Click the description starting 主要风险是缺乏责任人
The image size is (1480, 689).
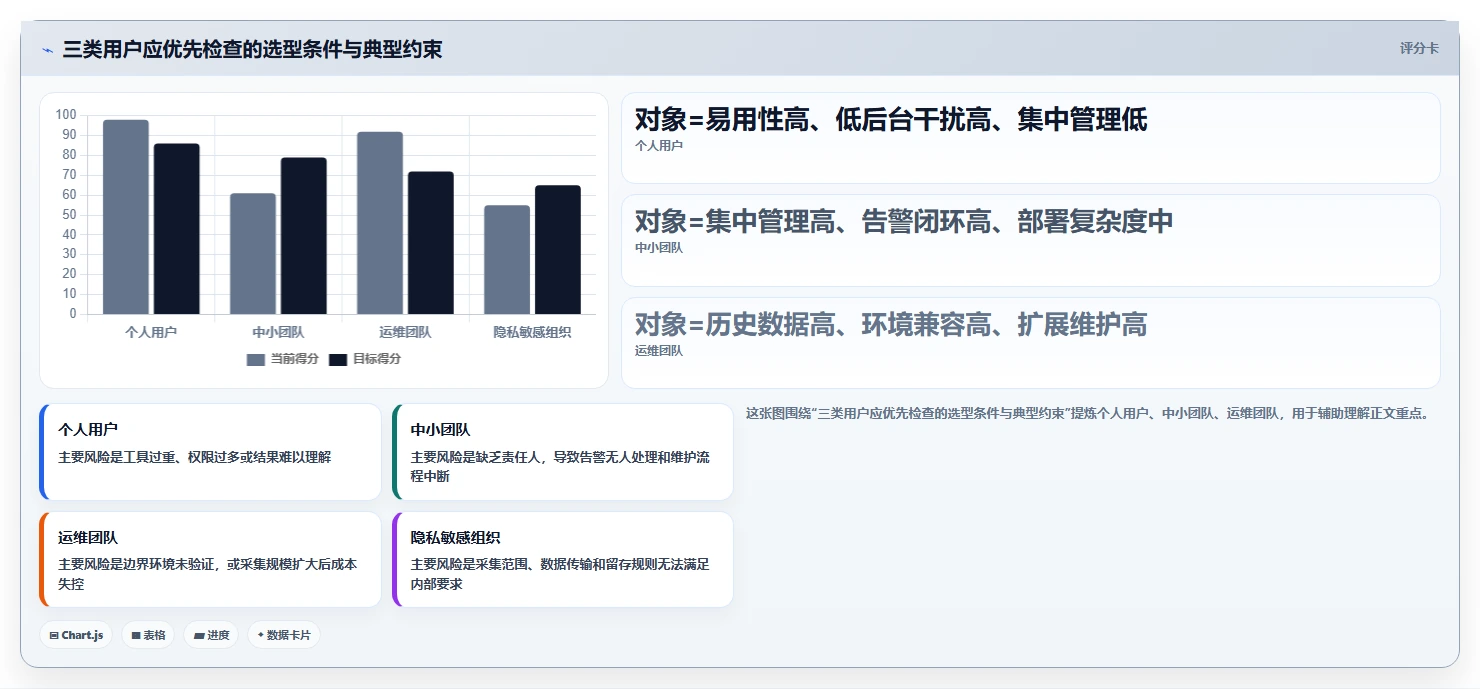point(560,466)
